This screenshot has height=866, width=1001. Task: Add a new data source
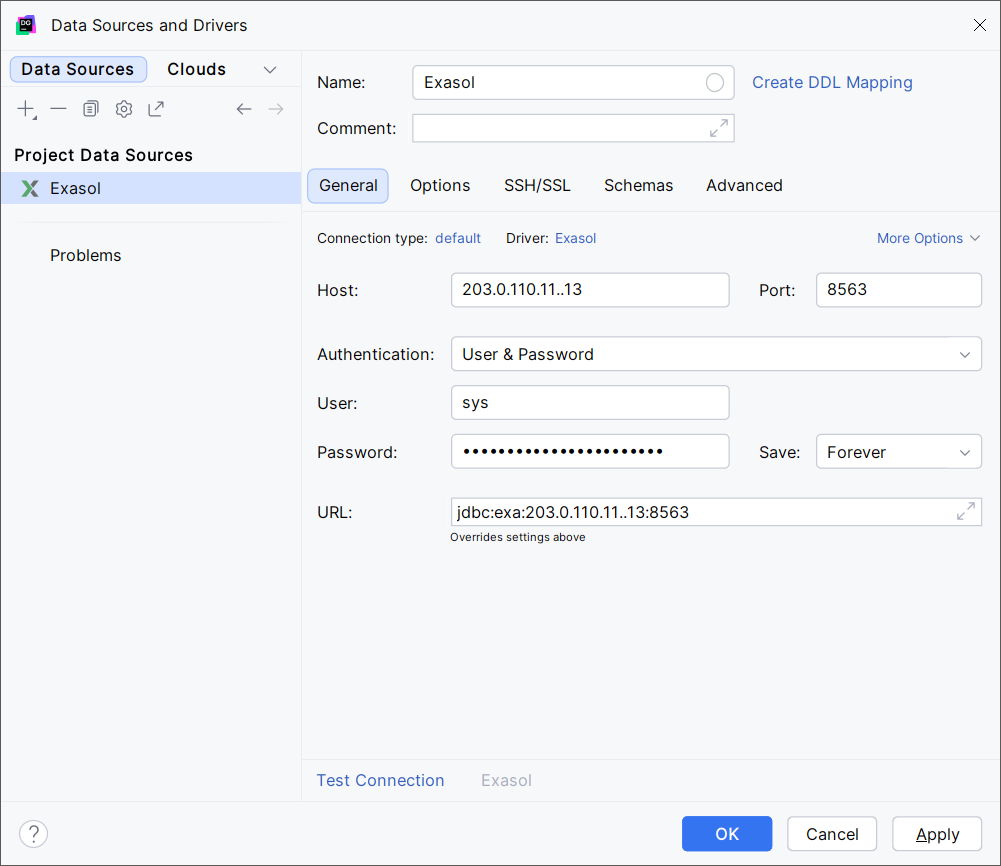click(x=26, y=108)
